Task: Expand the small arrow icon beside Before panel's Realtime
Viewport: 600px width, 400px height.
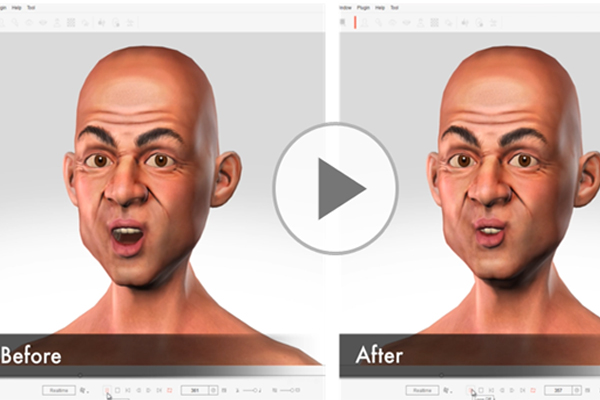Action: coord(83,390)
